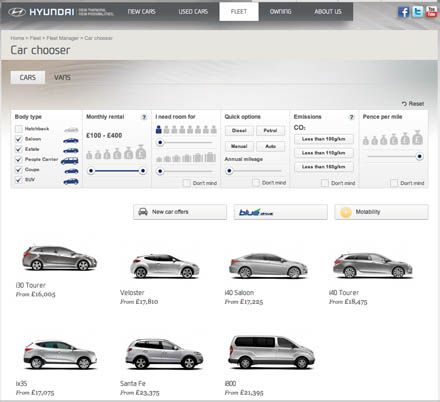Open the OWNING menu
The width and height of the screenshot is (440, 402).
click(x=280, y=12)
